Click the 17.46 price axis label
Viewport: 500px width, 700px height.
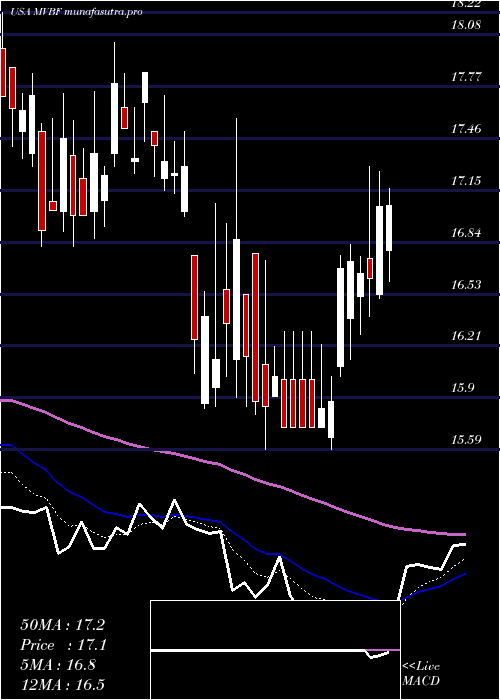click(x=466, y=129)
